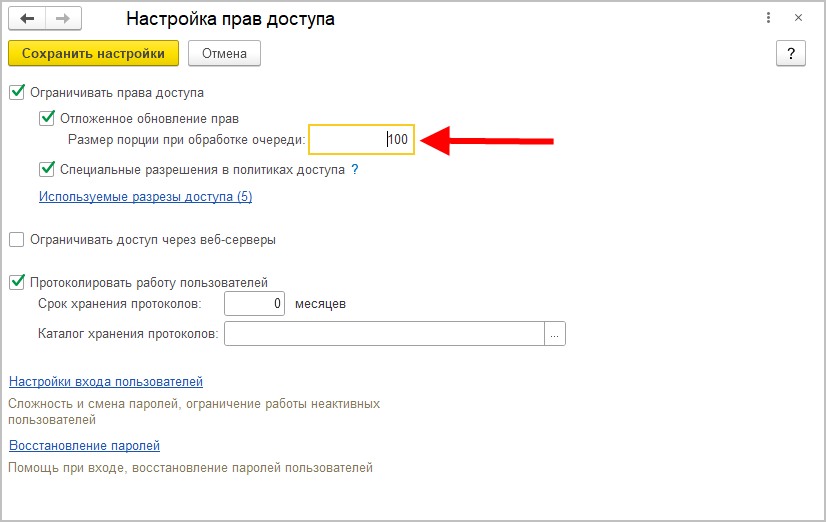The width and height of the screenshot is (826, 522).
Task: Open 'Восстановление паролей' link
Action: point(84,446)
